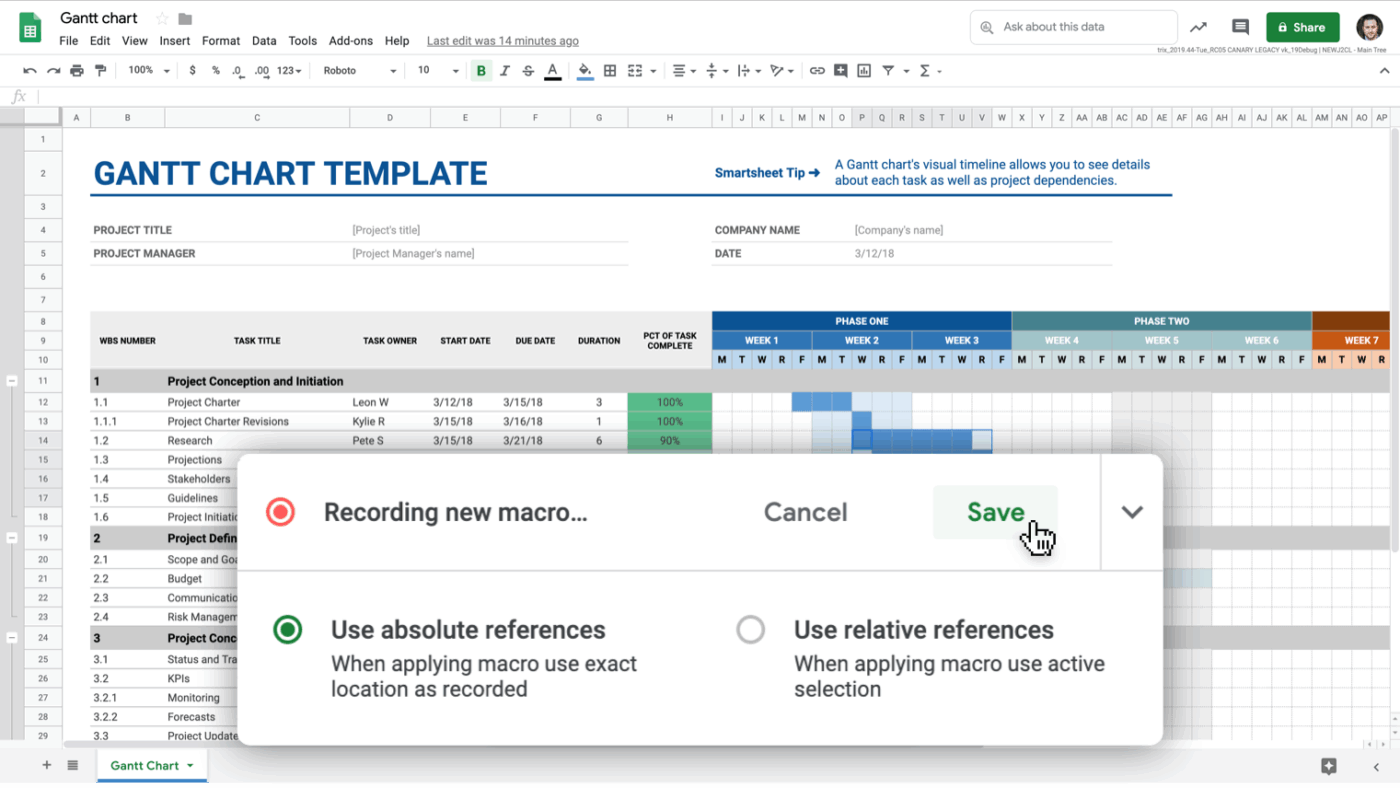
Task: Open the Tools menu
Action: tap(302, 41)
